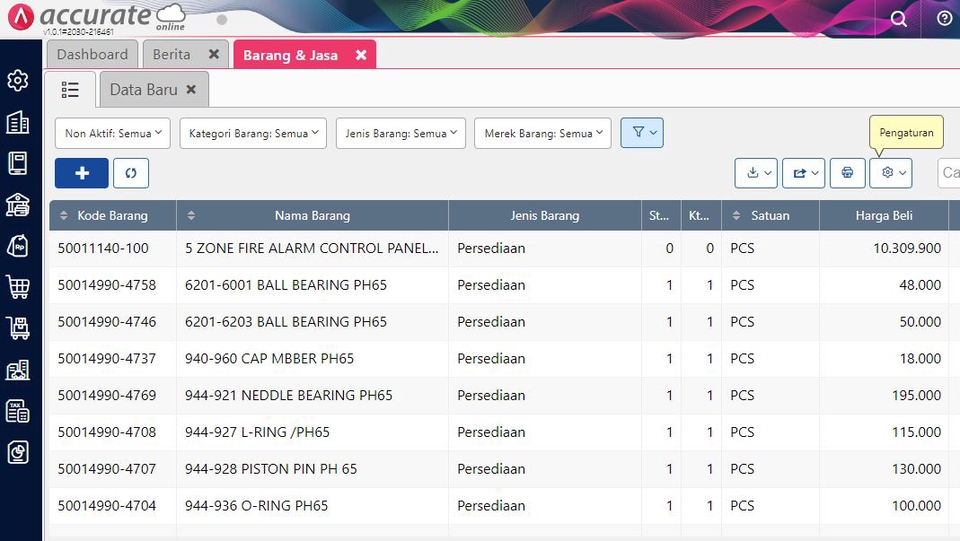This screenshot has height=541, width=960.
Task: Open the Pengaturan gear dropdown
Action: (x=891, y=173)
